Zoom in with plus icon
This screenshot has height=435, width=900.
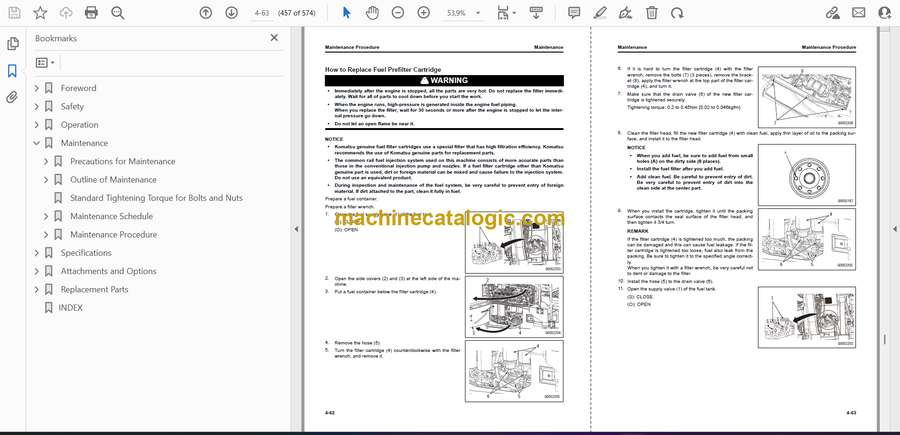click(424, 13)
